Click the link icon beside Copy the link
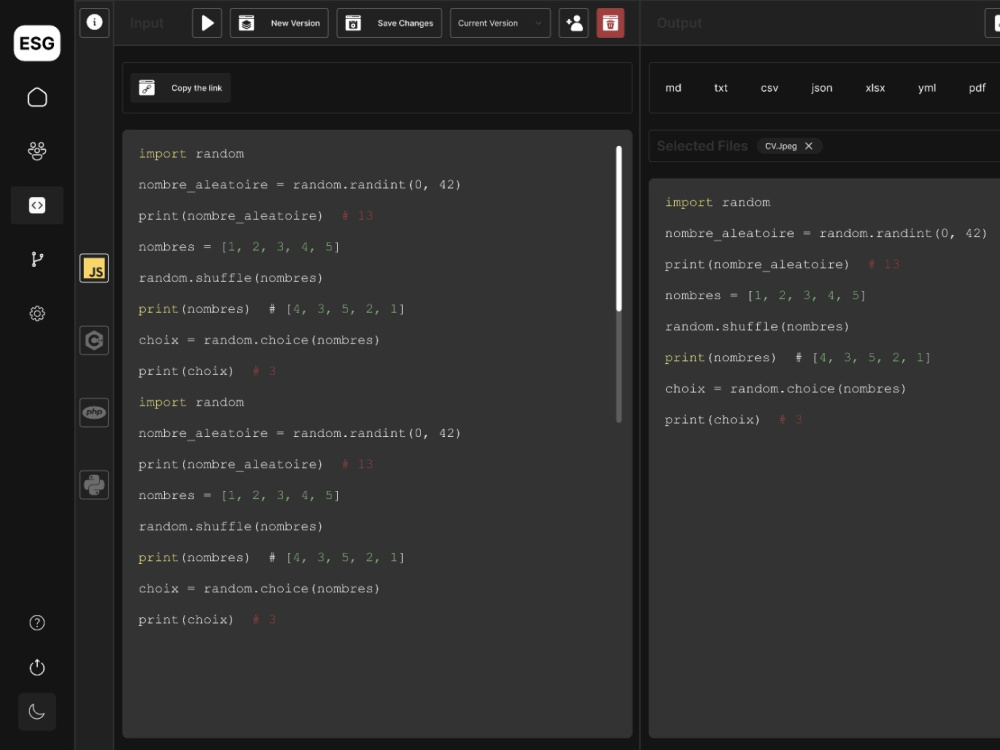This screenshot has width=1000, height=750. coord(147,88)
